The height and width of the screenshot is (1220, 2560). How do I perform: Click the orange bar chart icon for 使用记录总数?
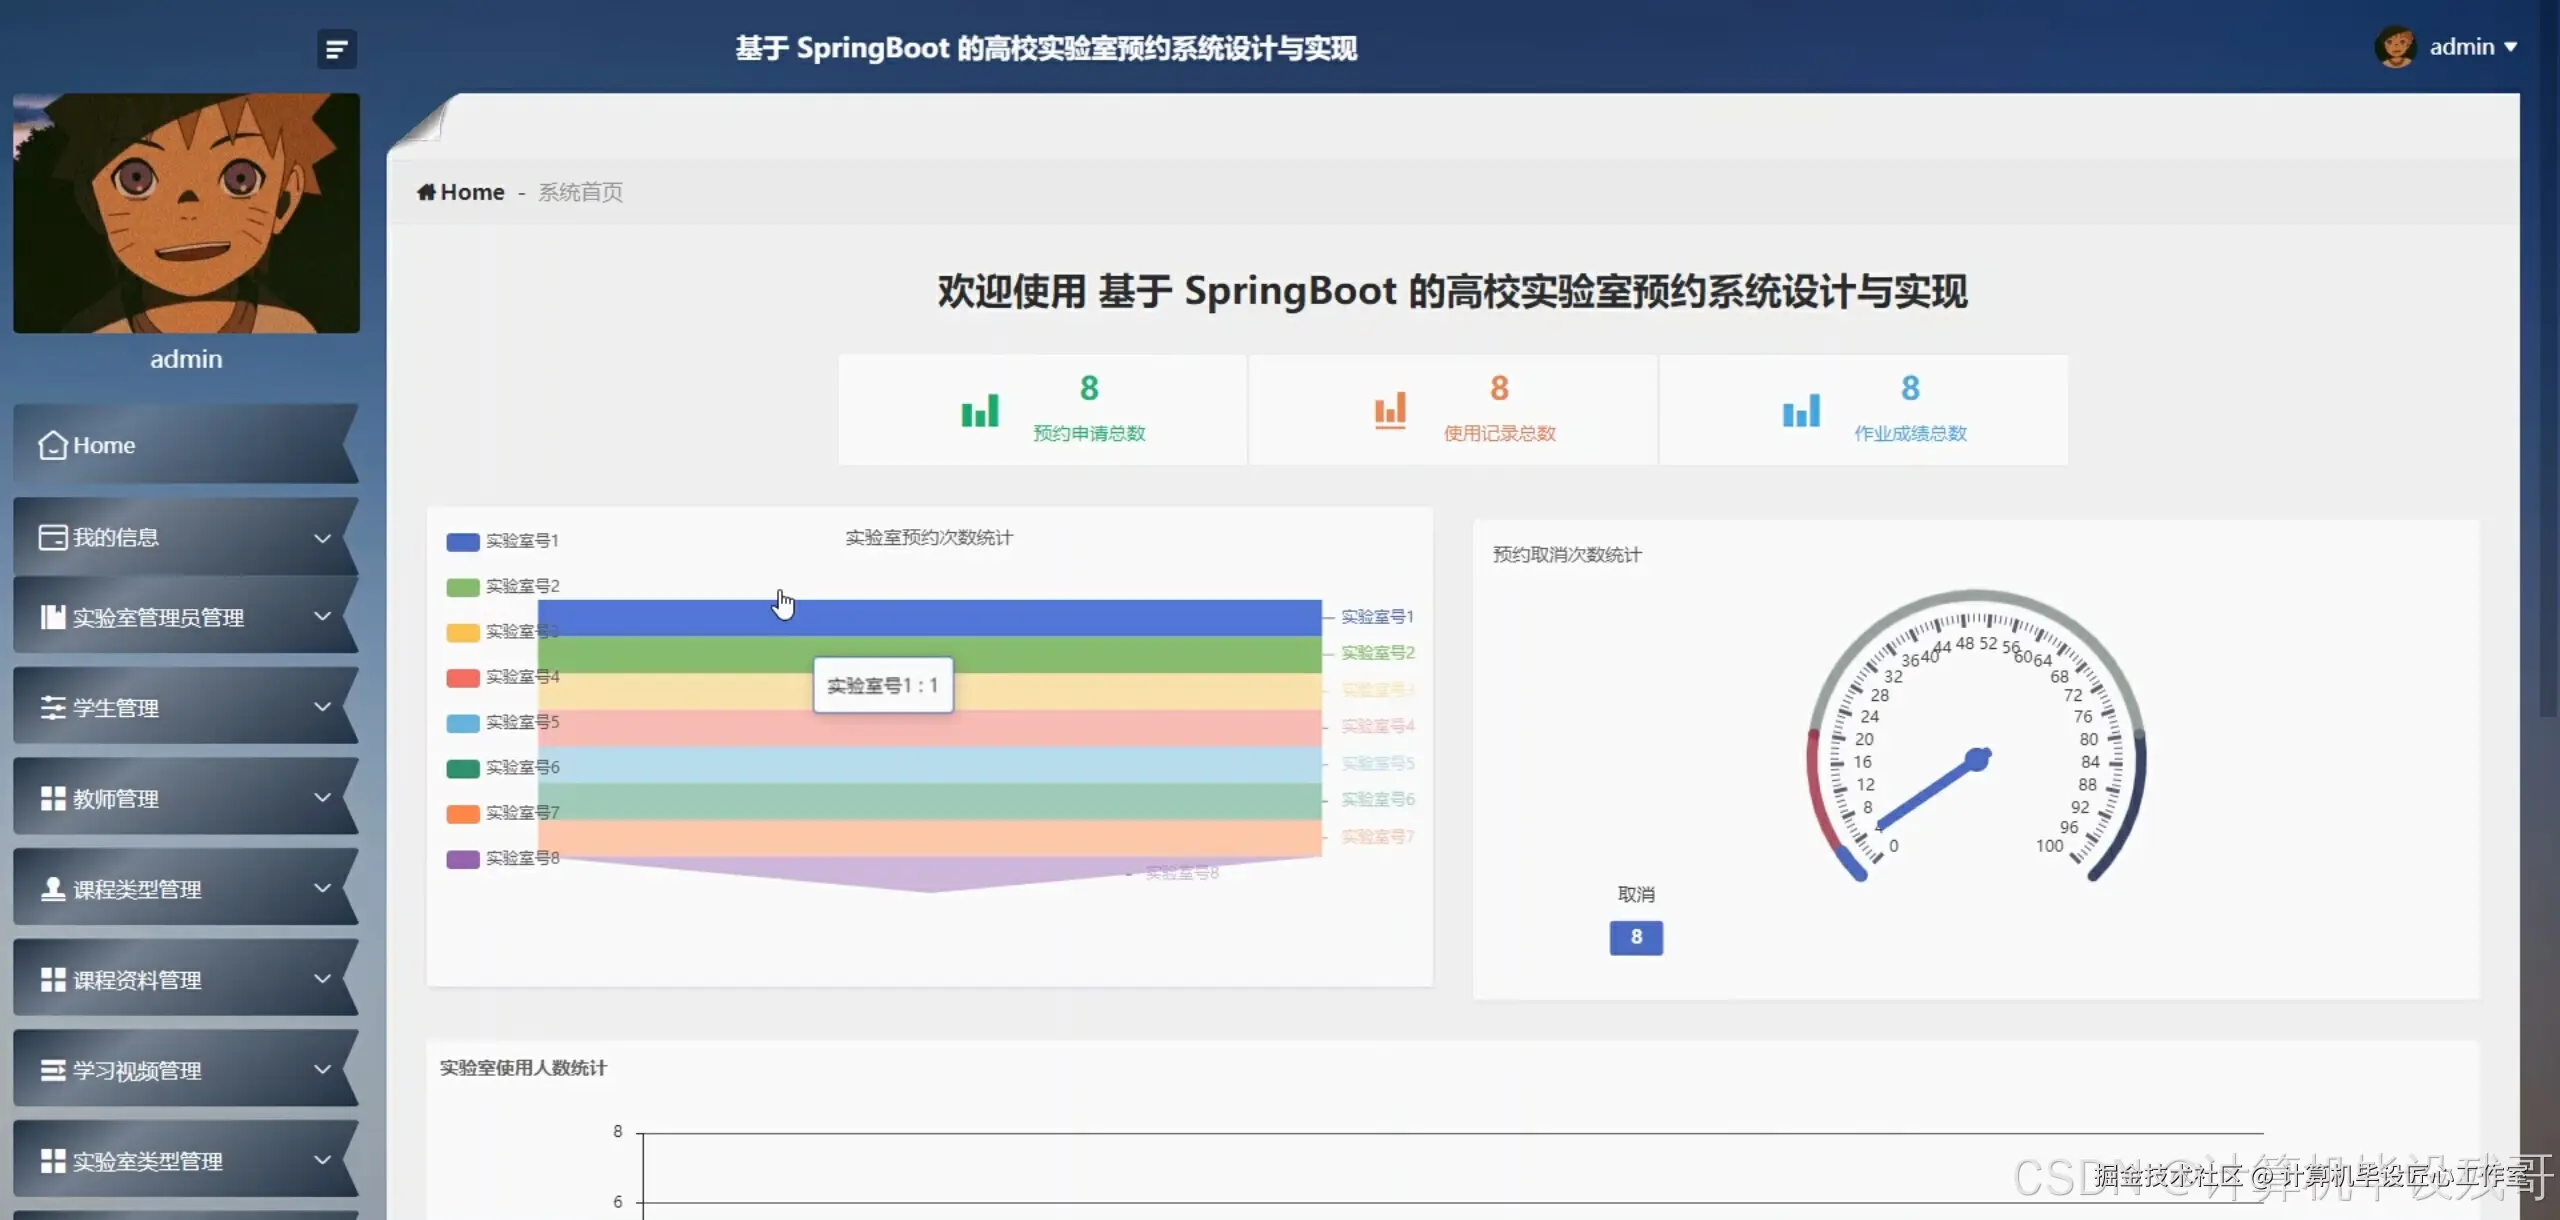[1389, 410]
